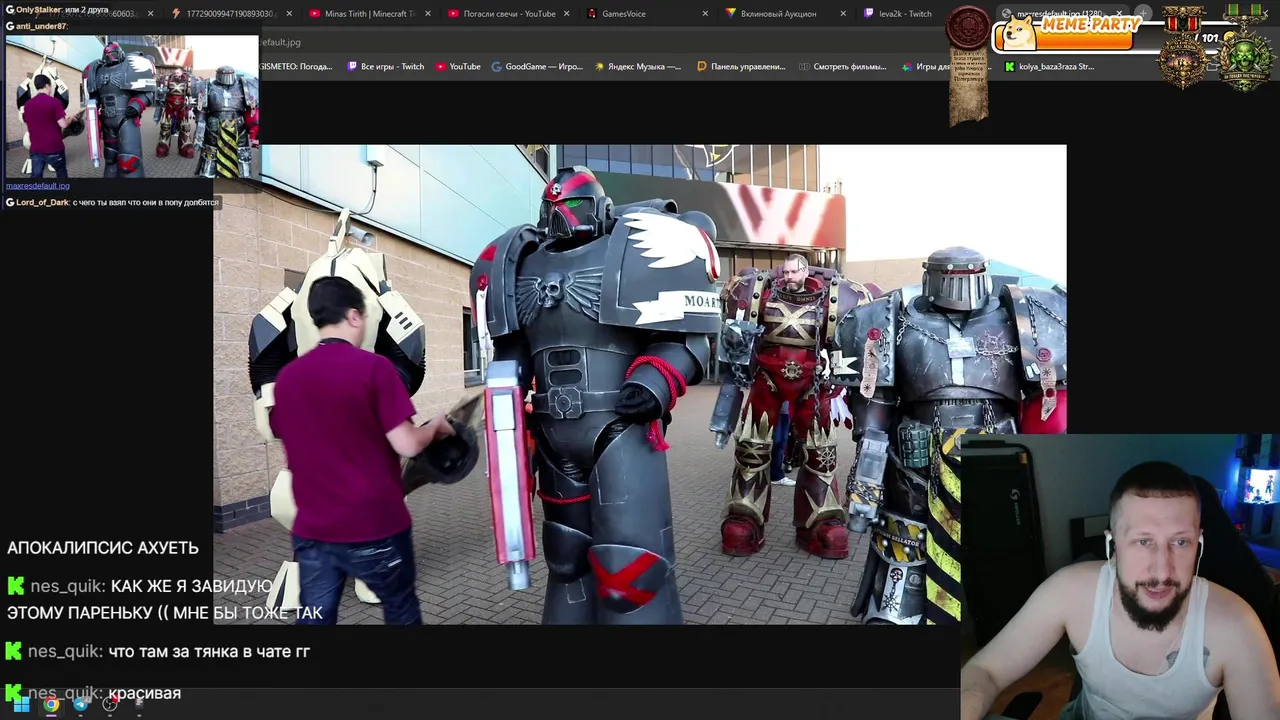Click the Twitch icon on leva2k tab
This screenshot has height=720, width=1280.
tap(868, 14)
